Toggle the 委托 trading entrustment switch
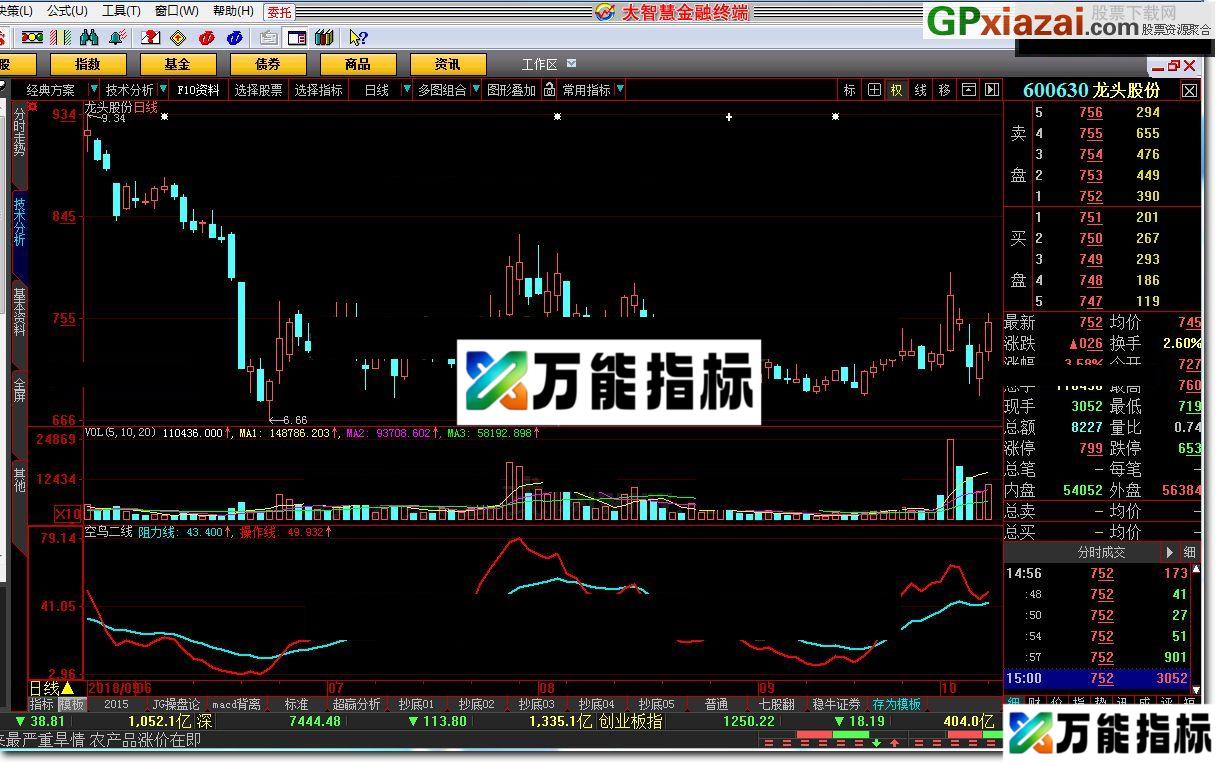 click(278, 12)
